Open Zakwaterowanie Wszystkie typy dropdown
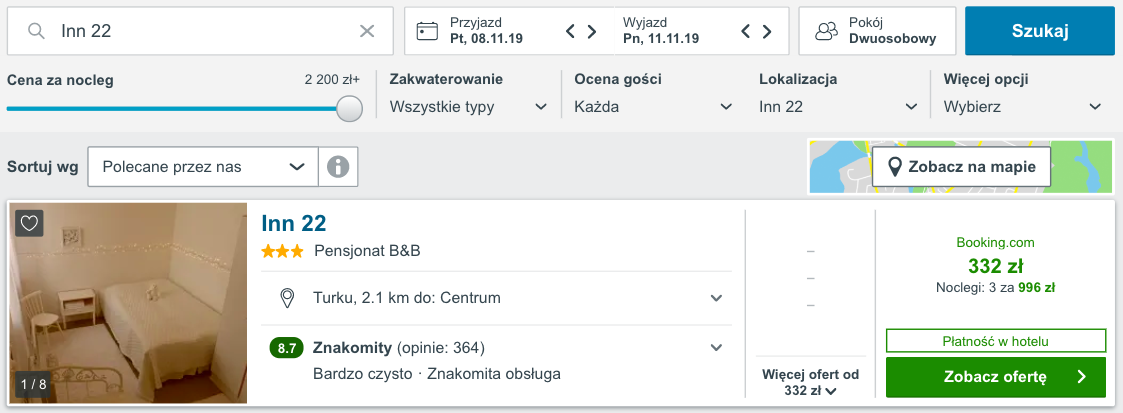This screenshot has width=1123, height=413. (468, 106)
